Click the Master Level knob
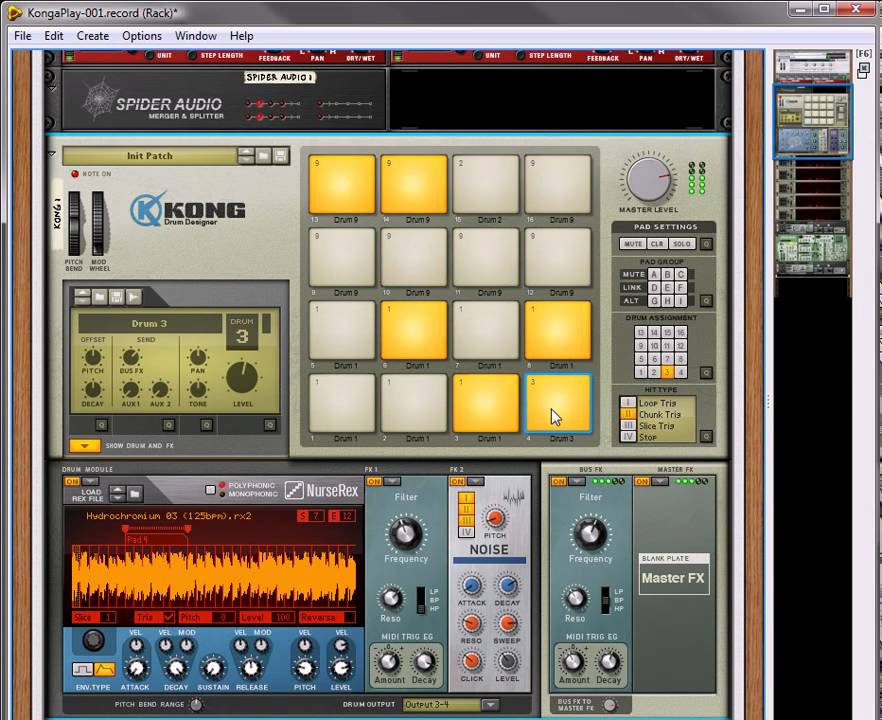Screen dimensions: 882x720 coord(649,178)
